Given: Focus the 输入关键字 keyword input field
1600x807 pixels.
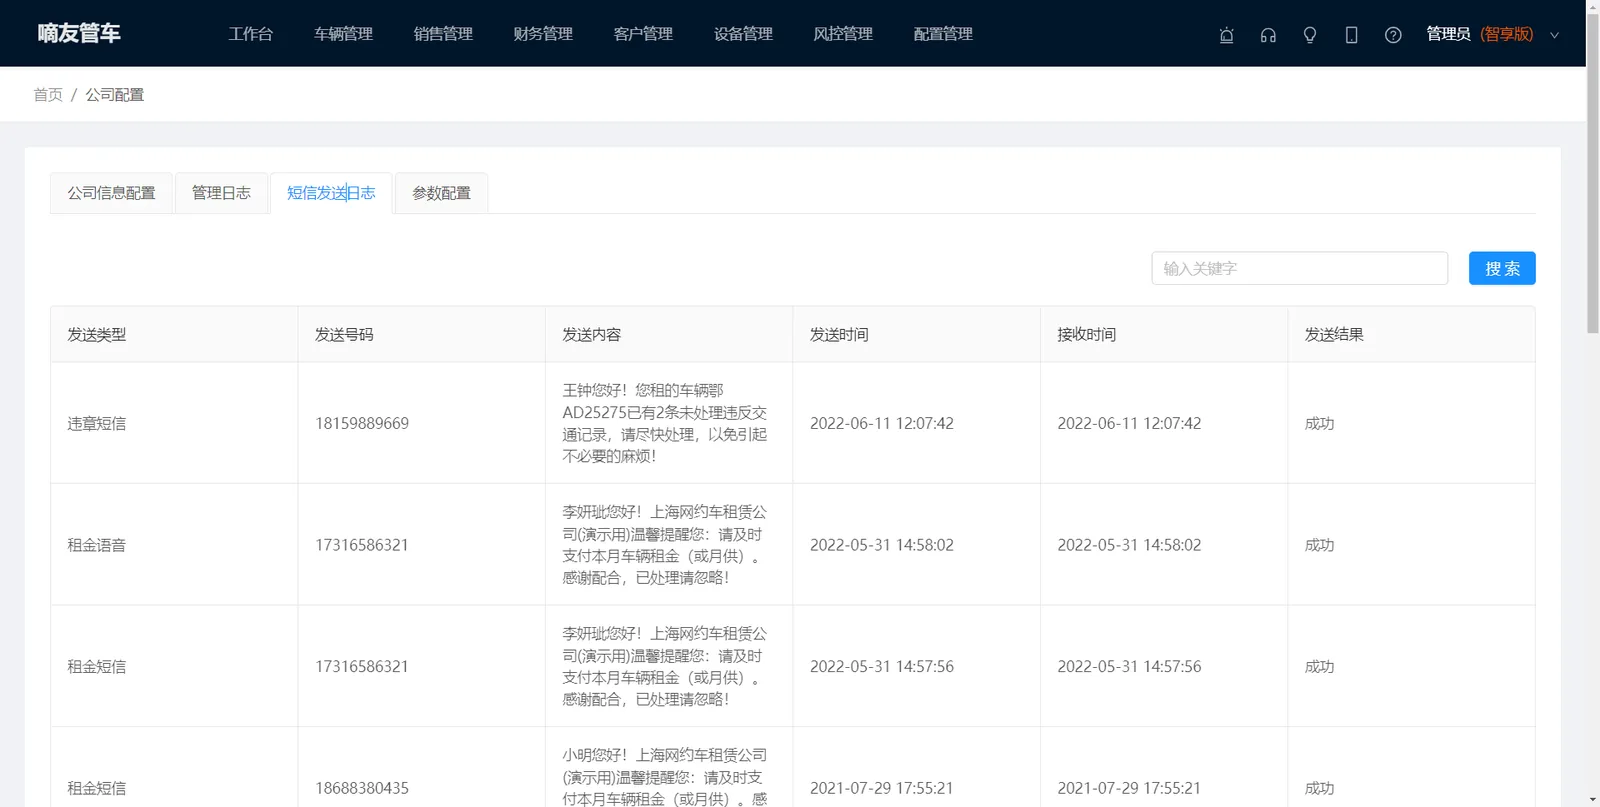Looking at the screenshot, I should pos(1300,268).
